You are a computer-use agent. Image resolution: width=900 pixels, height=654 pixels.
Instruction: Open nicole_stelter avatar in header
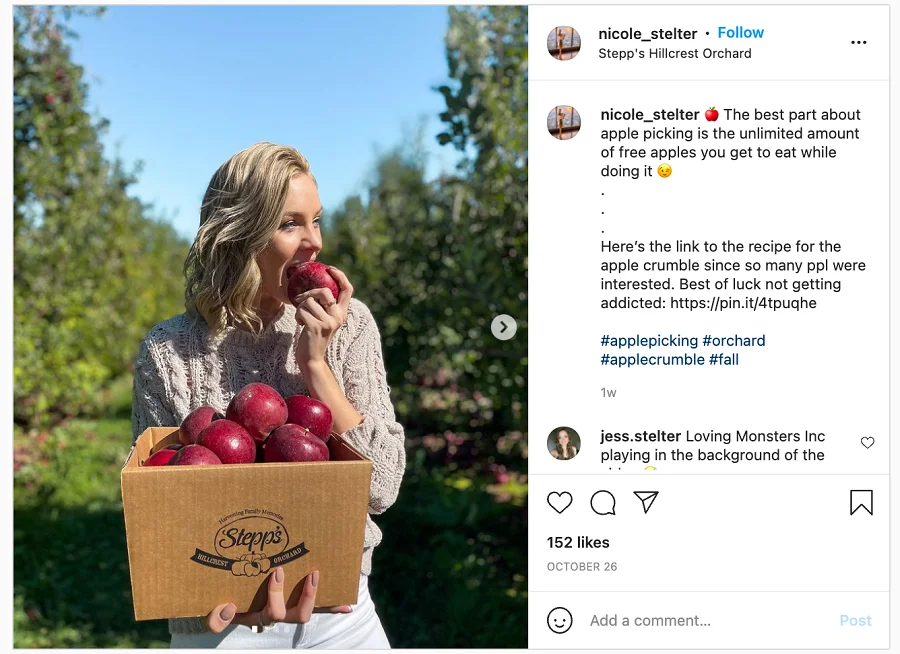pos(563,43)
